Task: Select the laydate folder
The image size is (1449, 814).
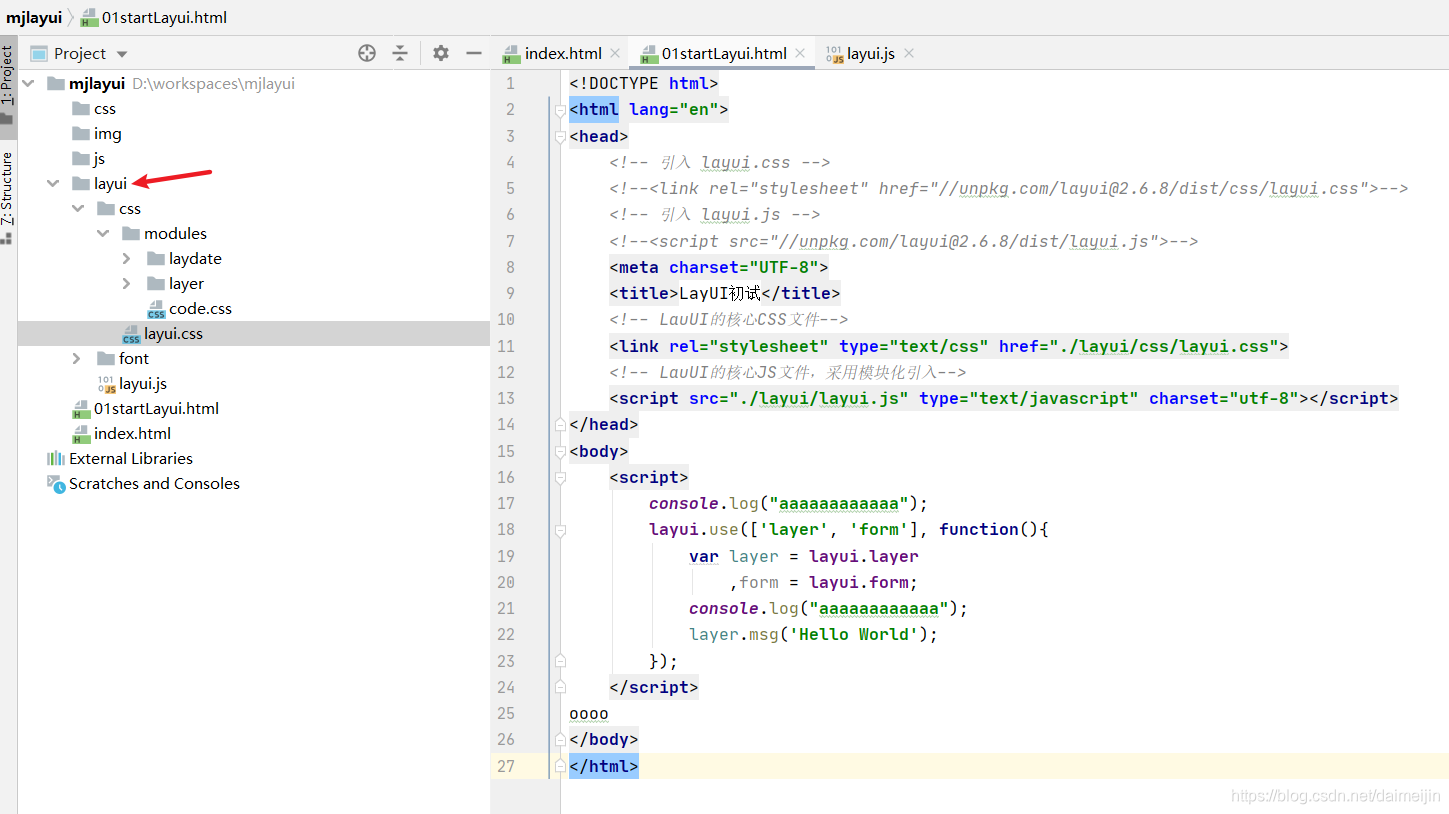Action: coord(195,259)
